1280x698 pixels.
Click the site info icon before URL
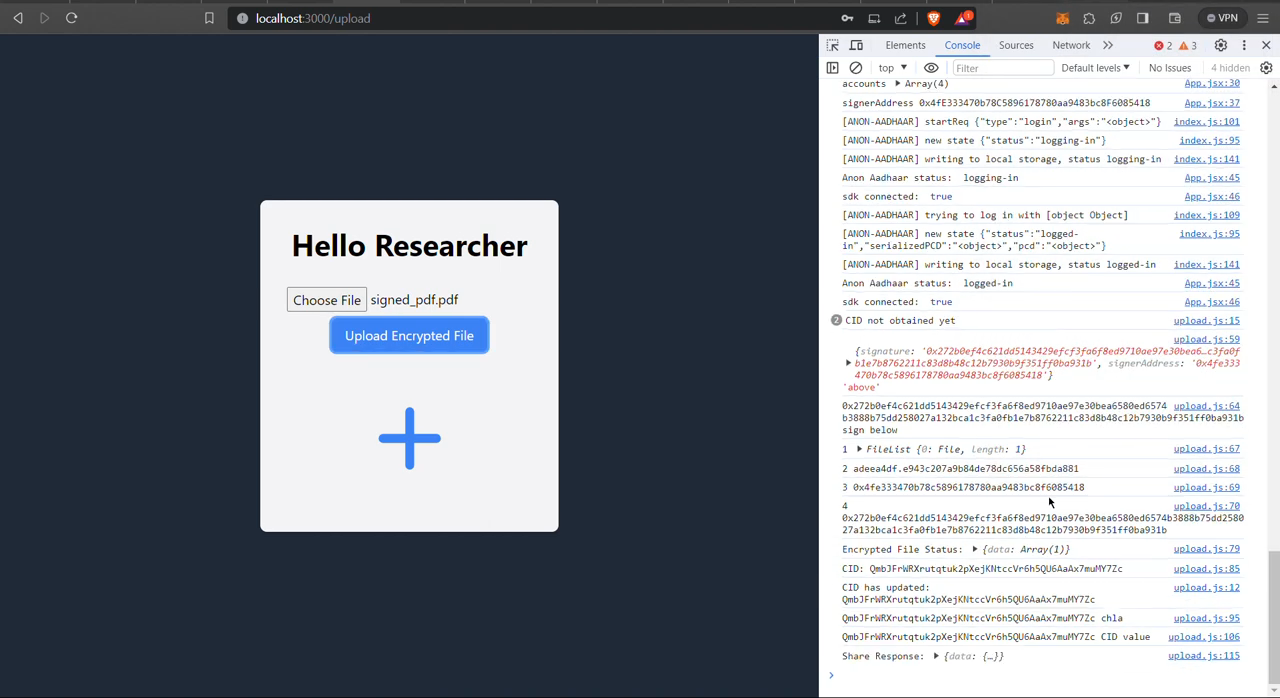click(243, 18)
